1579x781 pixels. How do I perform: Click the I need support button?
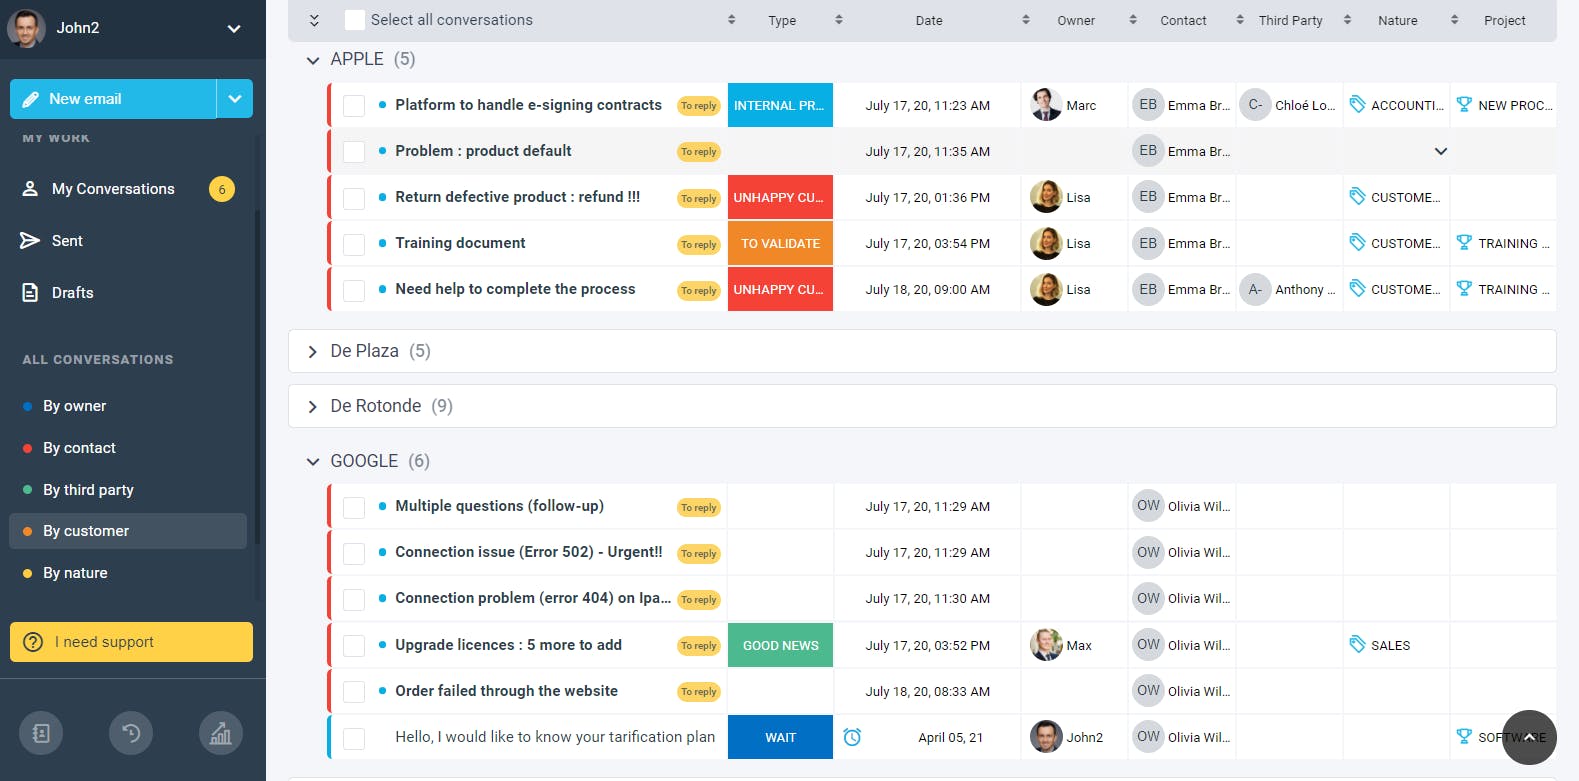[x=131, y=642]
